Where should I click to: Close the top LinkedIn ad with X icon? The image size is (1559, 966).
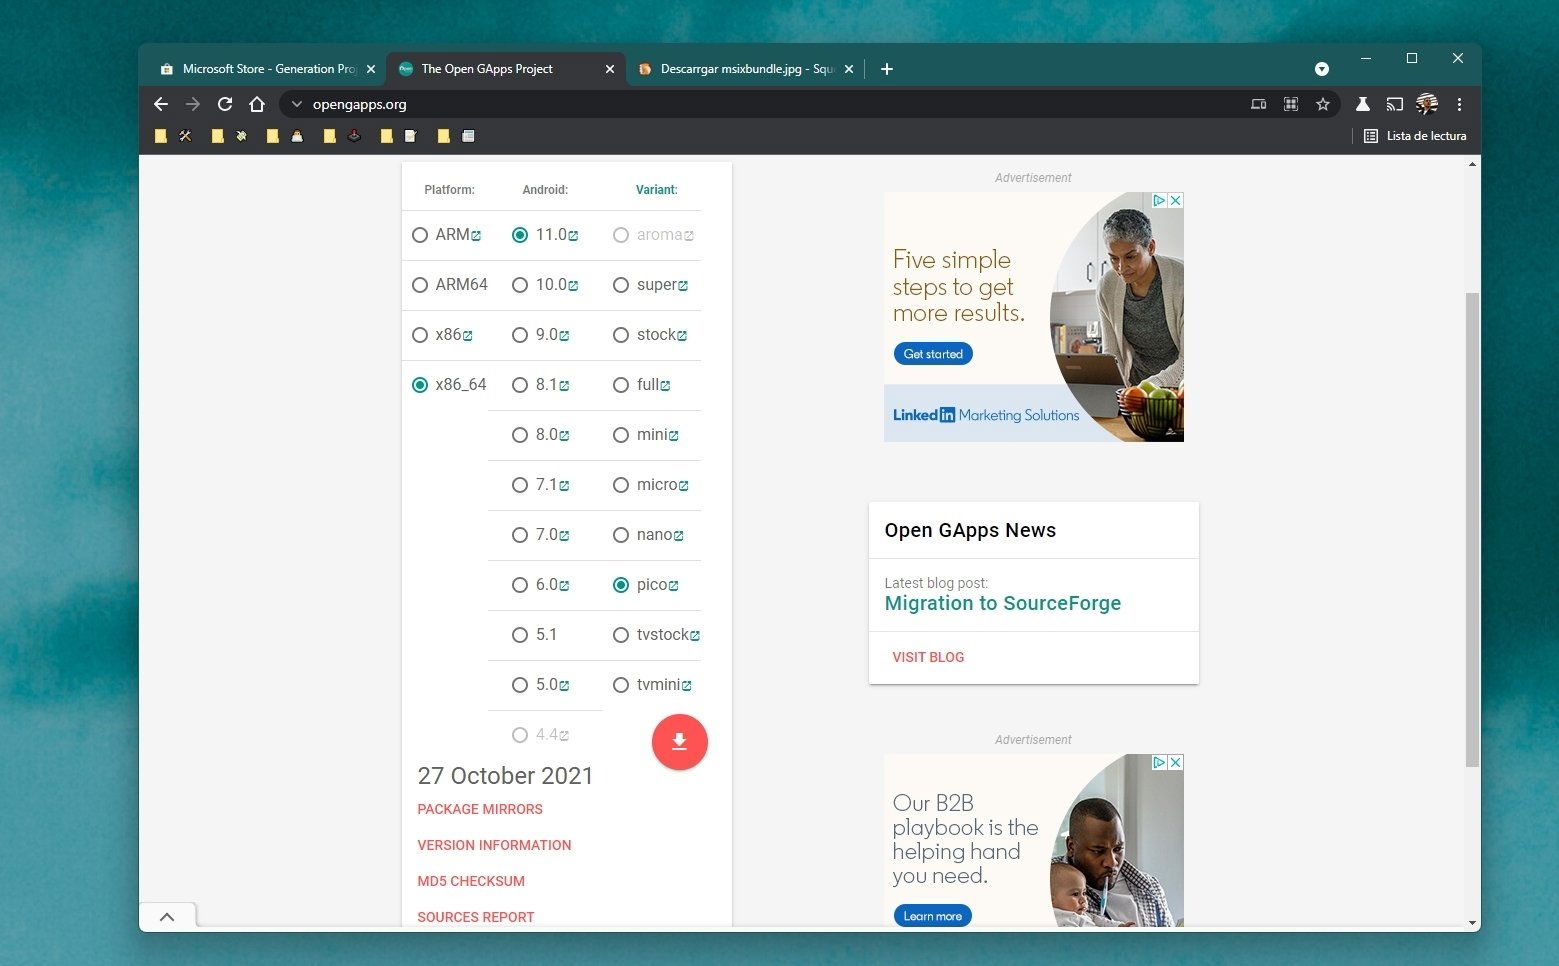coord(1176,200)
